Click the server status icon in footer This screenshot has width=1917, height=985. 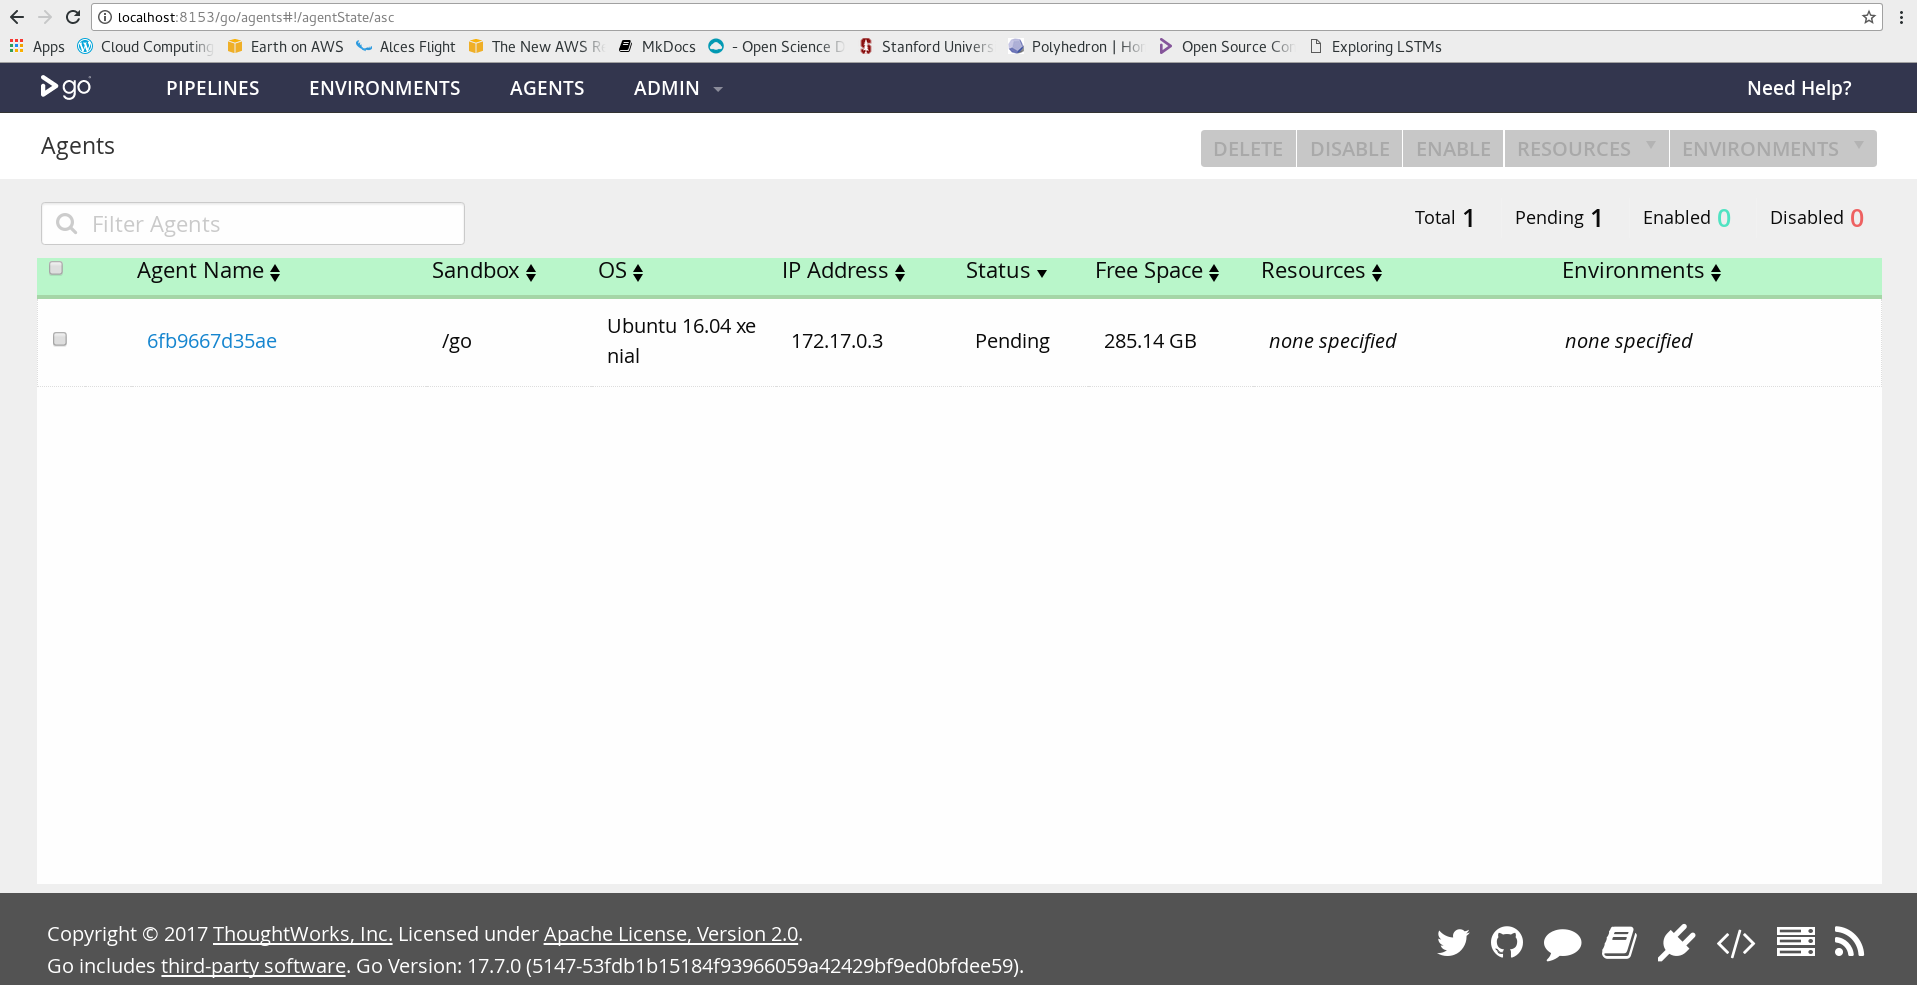point(1795,942)
